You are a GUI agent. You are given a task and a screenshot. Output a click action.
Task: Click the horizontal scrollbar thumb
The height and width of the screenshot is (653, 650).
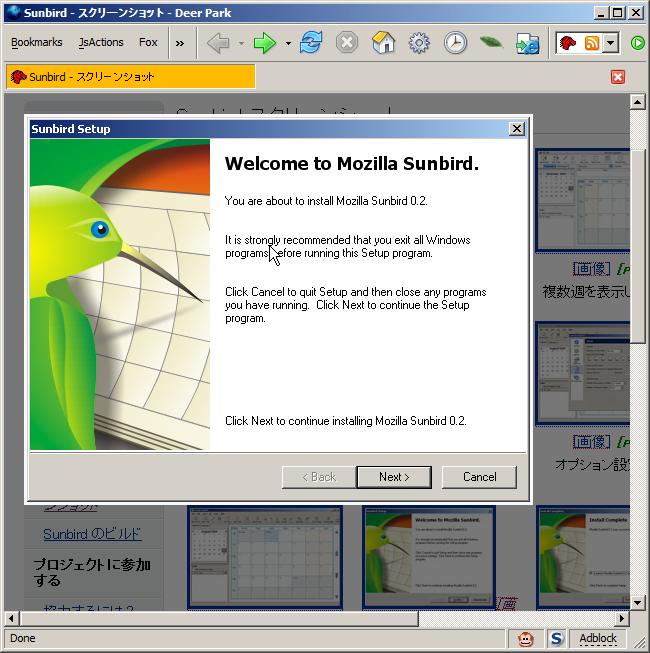pos(220,618)
